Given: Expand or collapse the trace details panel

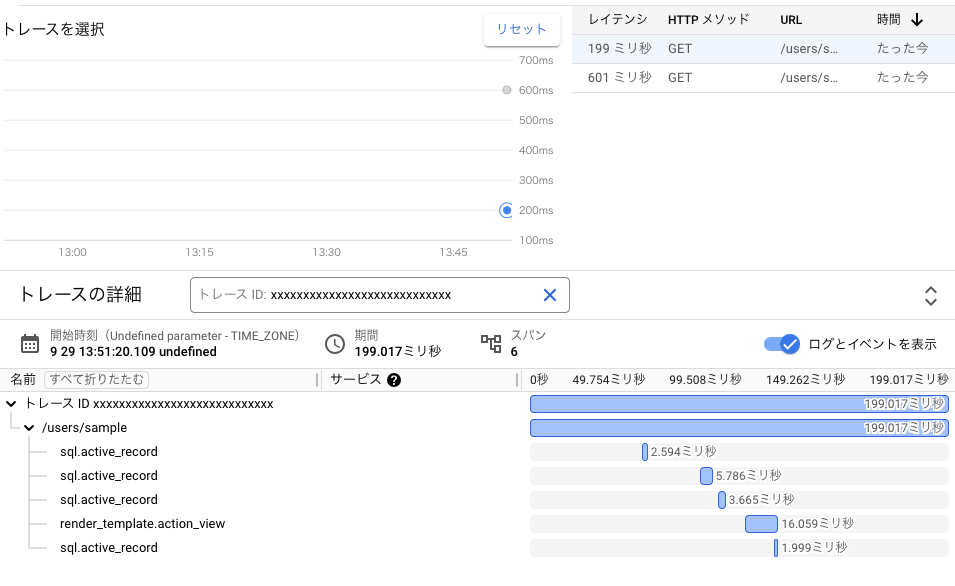Looking at the screenshot, I should click(x=930, y=295).
